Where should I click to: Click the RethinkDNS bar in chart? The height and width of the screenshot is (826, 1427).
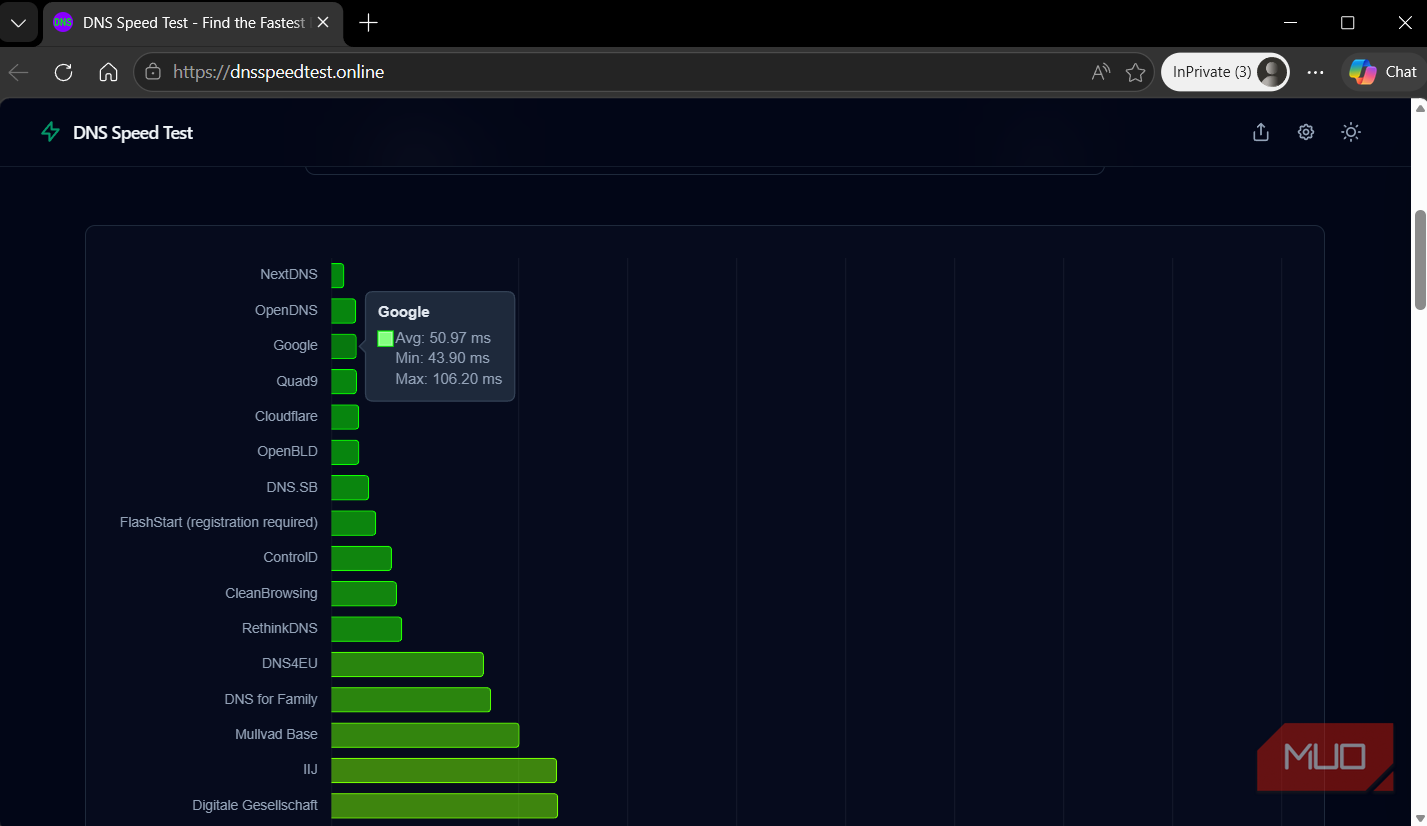366,629
